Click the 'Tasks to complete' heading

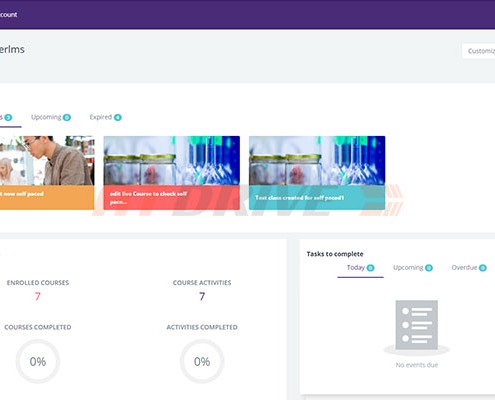[335, 254]
